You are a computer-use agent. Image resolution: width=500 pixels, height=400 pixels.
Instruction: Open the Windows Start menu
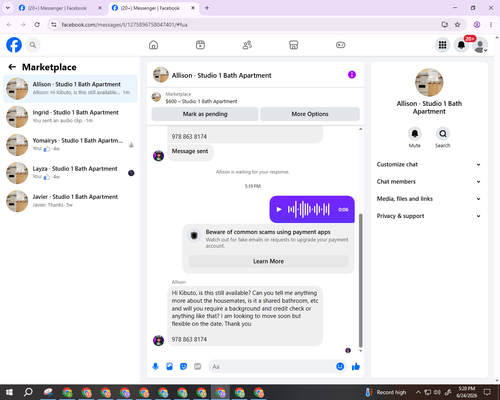9,392
